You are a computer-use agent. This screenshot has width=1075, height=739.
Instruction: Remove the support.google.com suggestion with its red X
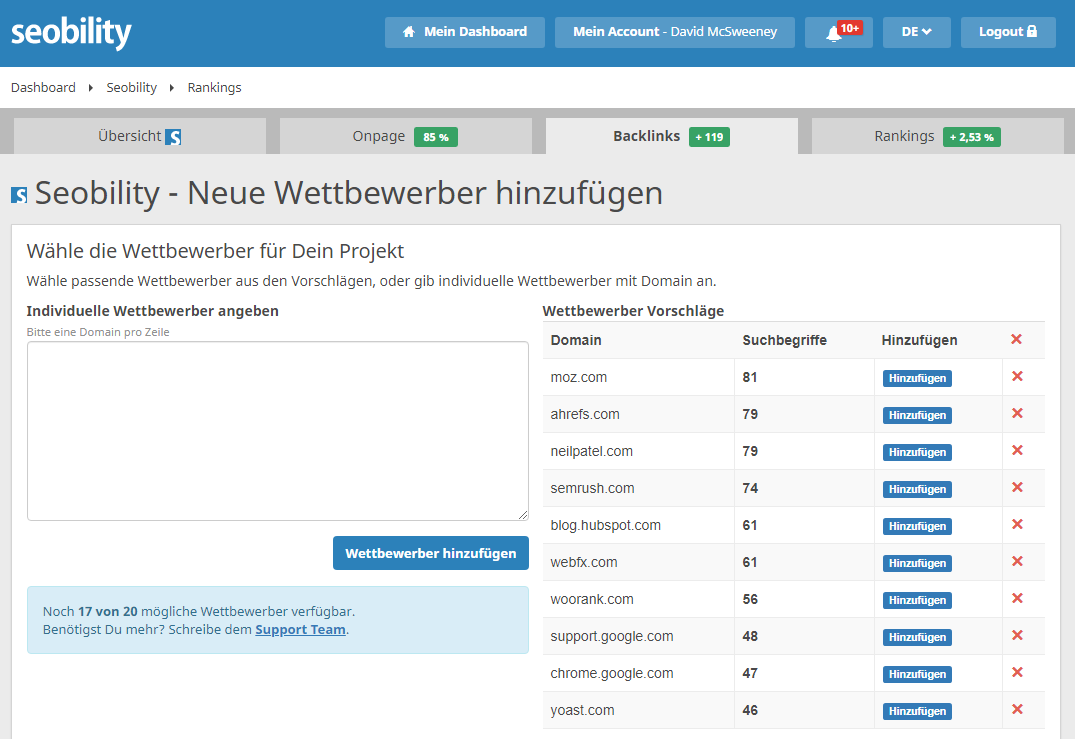1017,635
